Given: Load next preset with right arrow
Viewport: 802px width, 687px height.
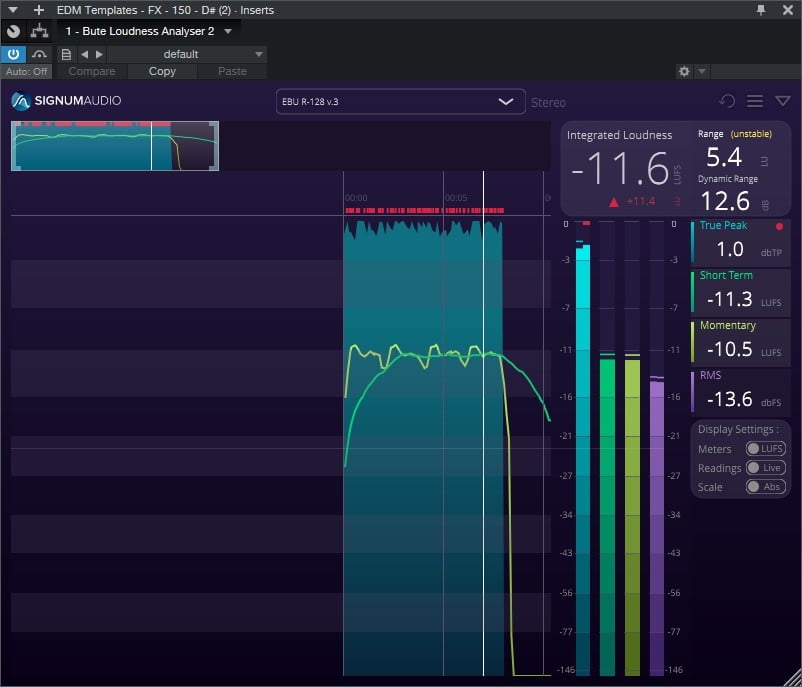Looking at the screenshot, I should (99, 54).
